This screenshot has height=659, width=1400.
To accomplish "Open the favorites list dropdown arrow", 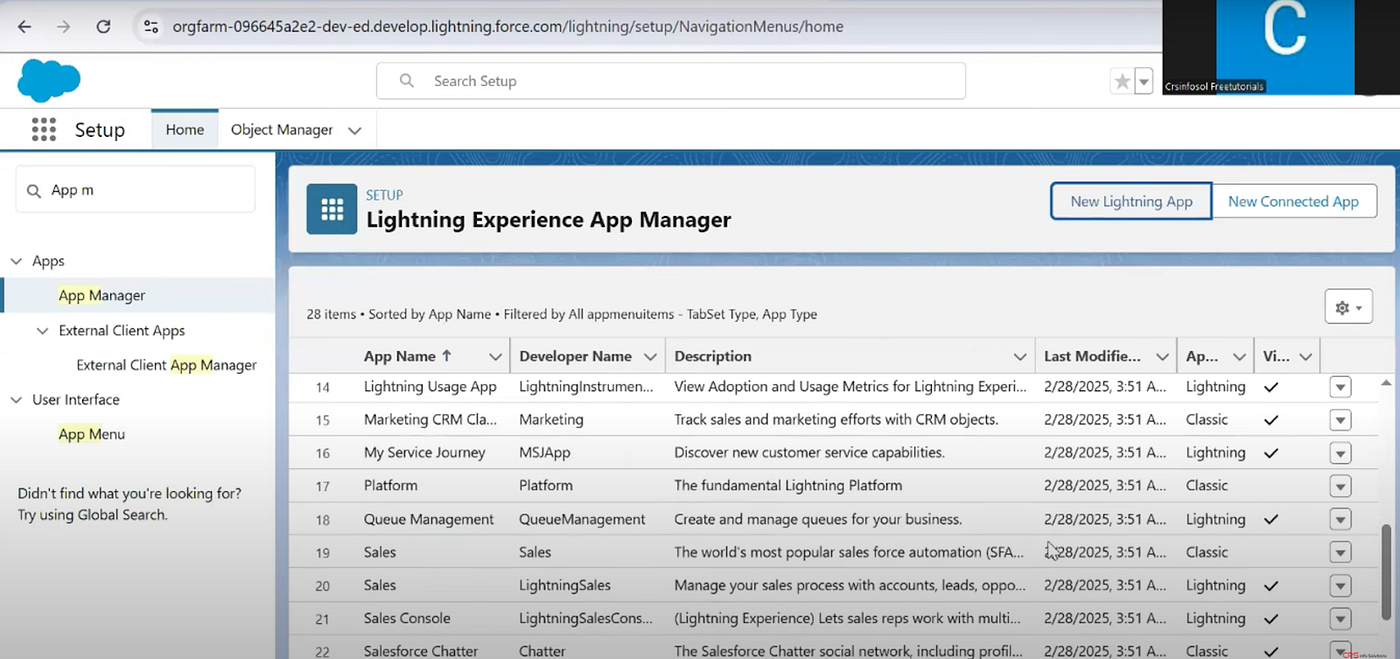I will (1144, 82).
